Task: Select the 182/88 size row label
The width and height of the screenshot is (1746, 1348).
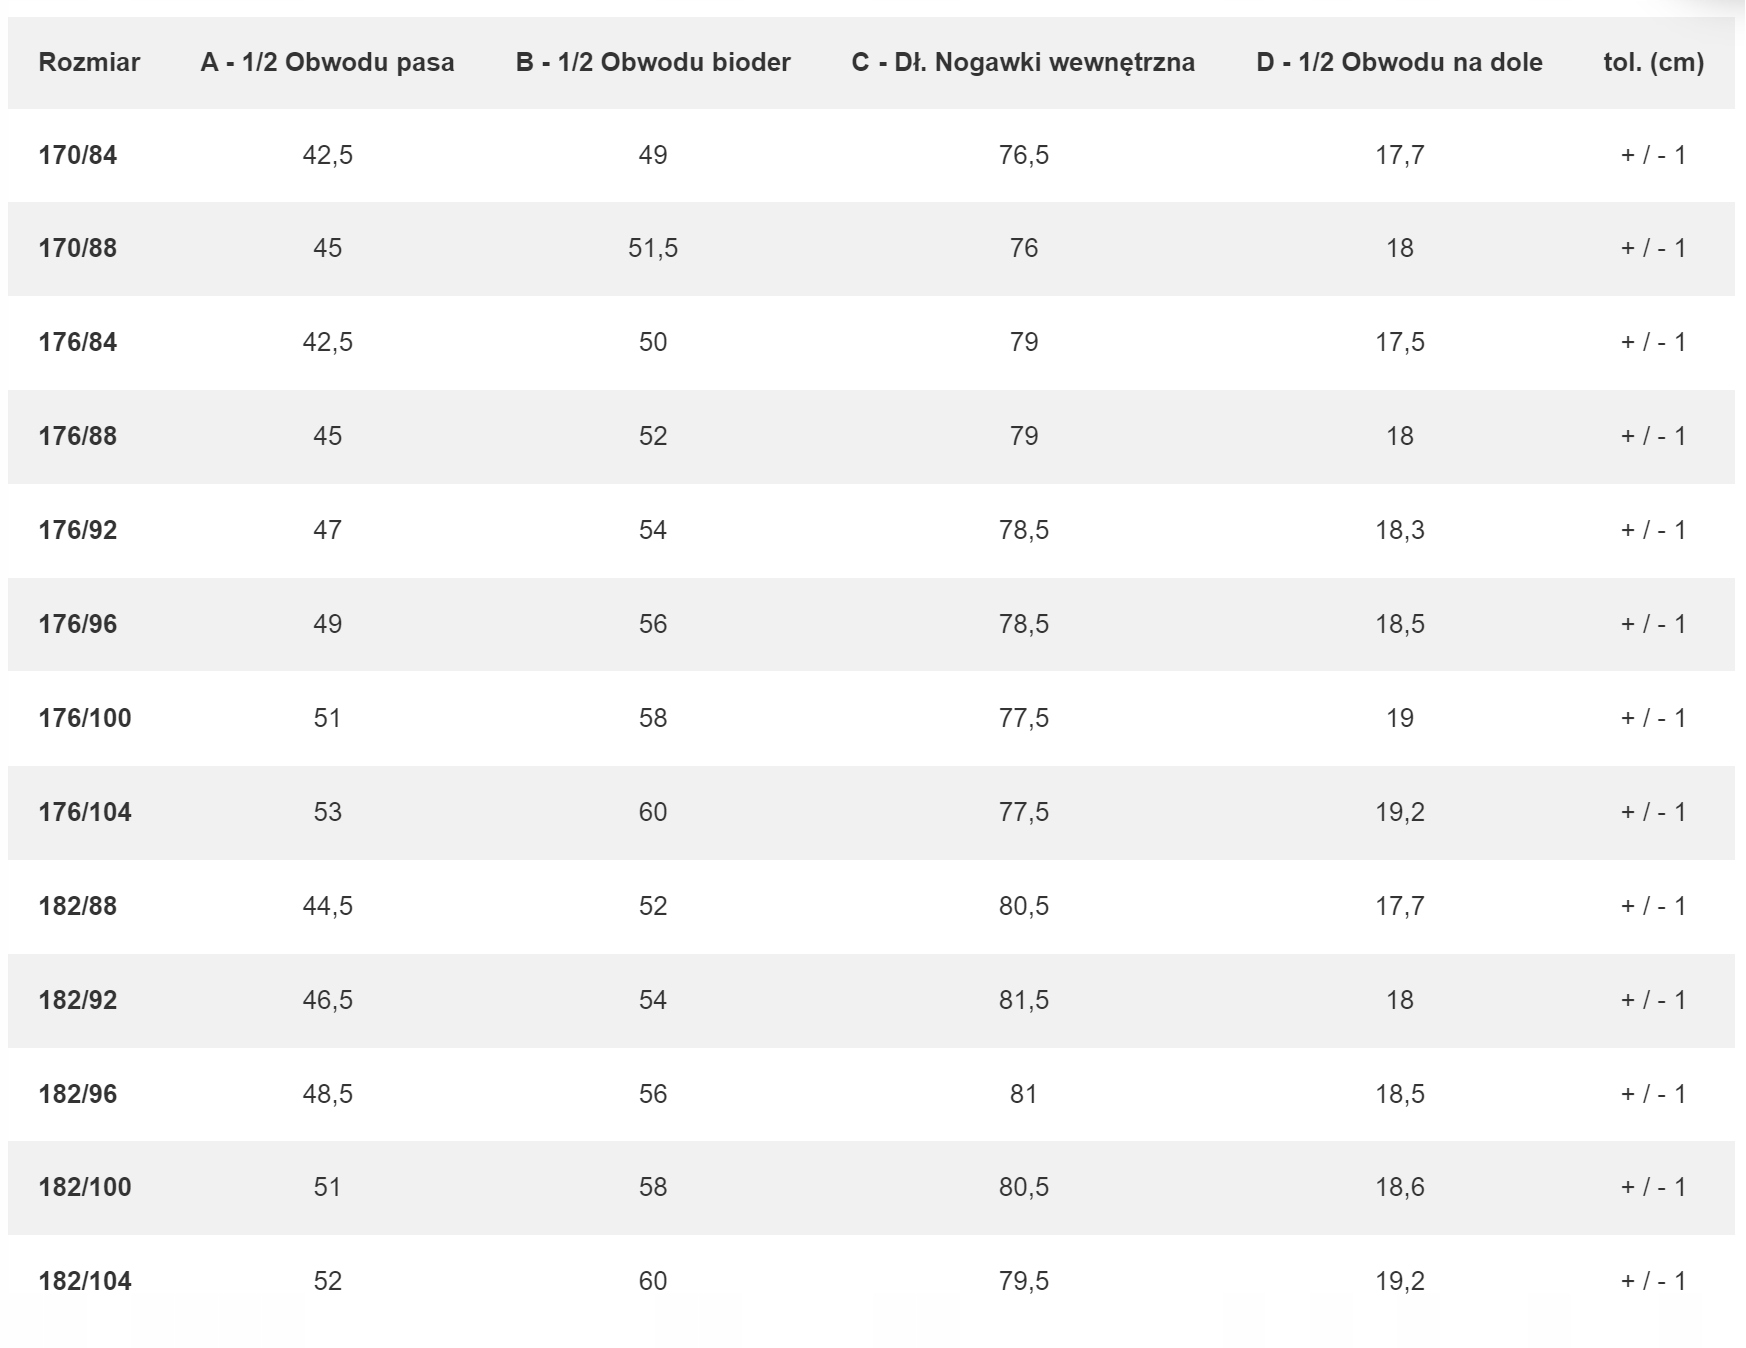Action: click(77, 906)
